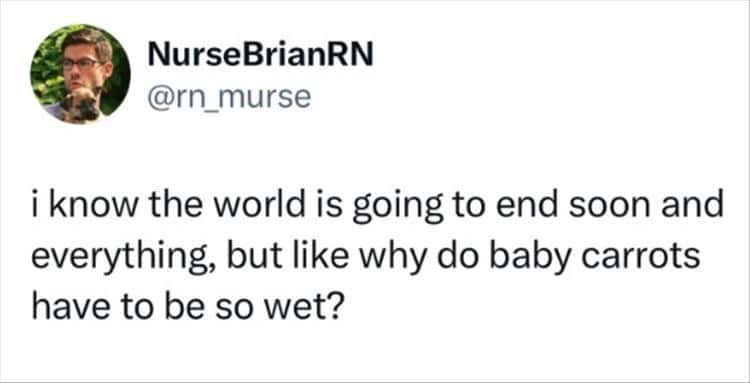This screenshot has height=383, width=750.
Task: Open the @rn_murse handle link
Action: [229, 98]
